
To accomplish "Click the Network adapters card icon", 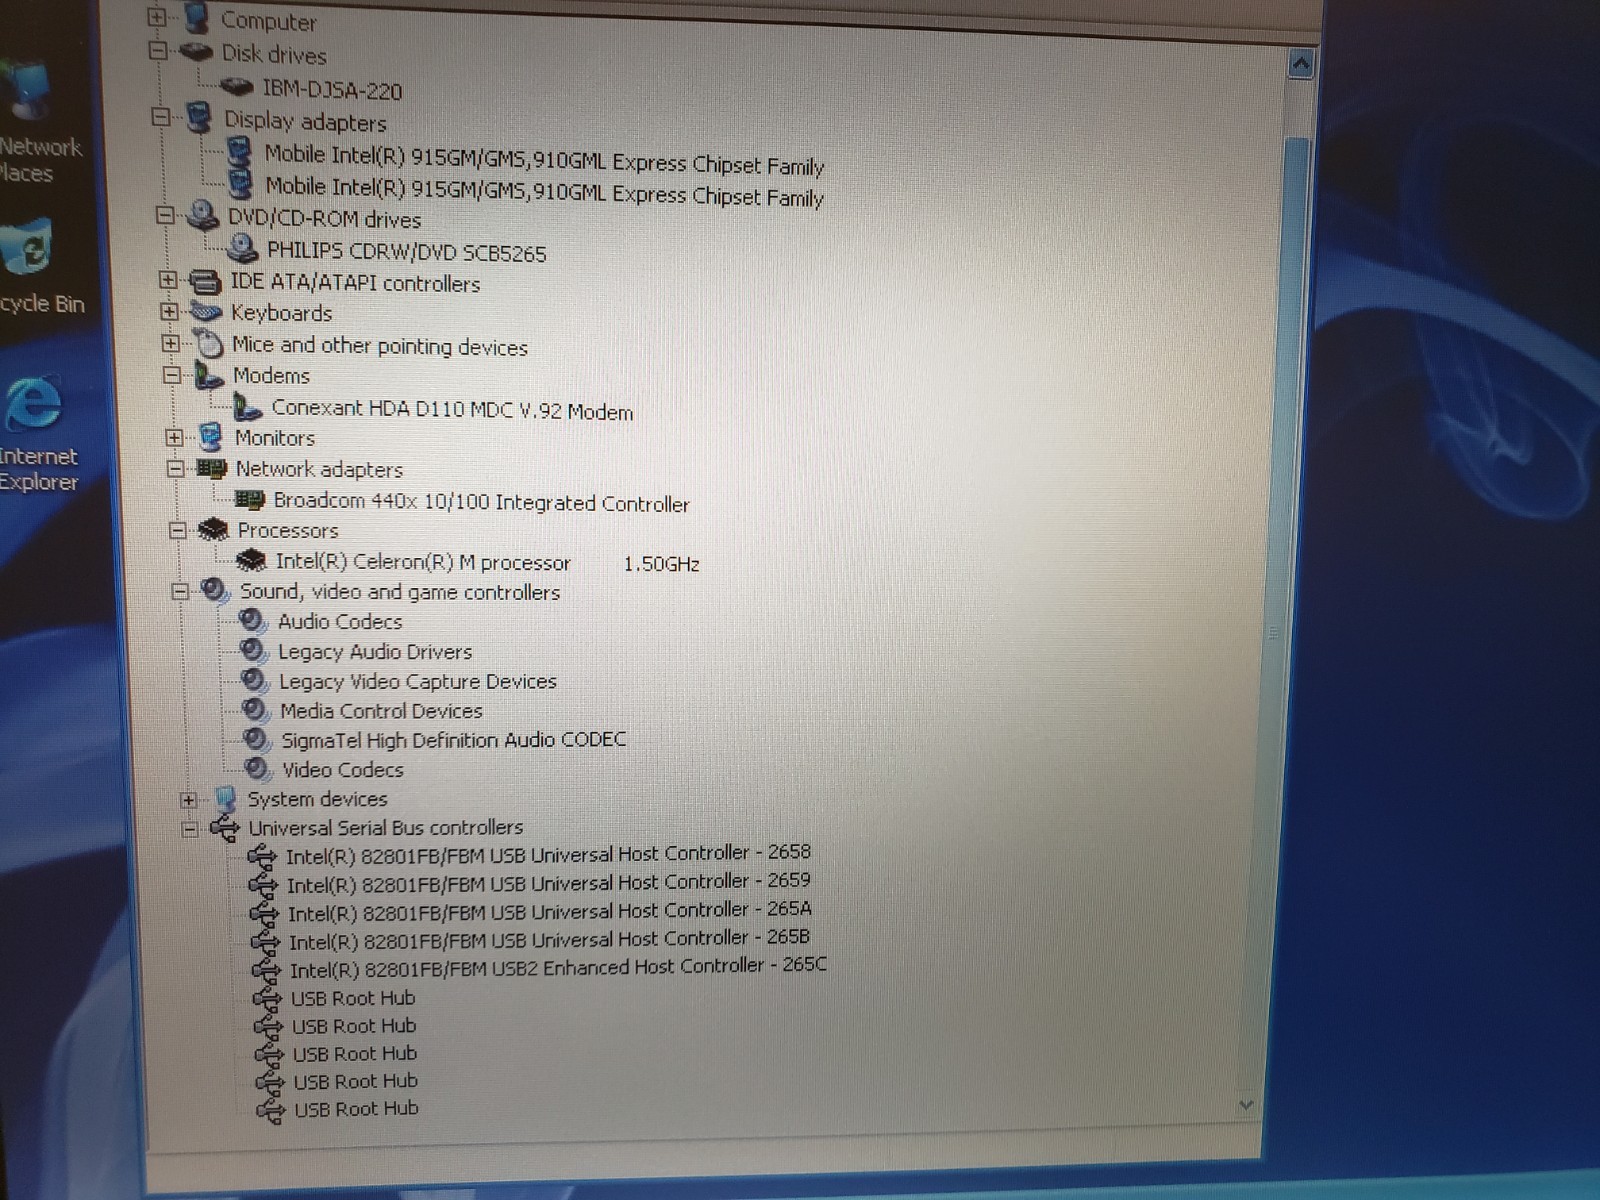I will [x=212, y=468].
